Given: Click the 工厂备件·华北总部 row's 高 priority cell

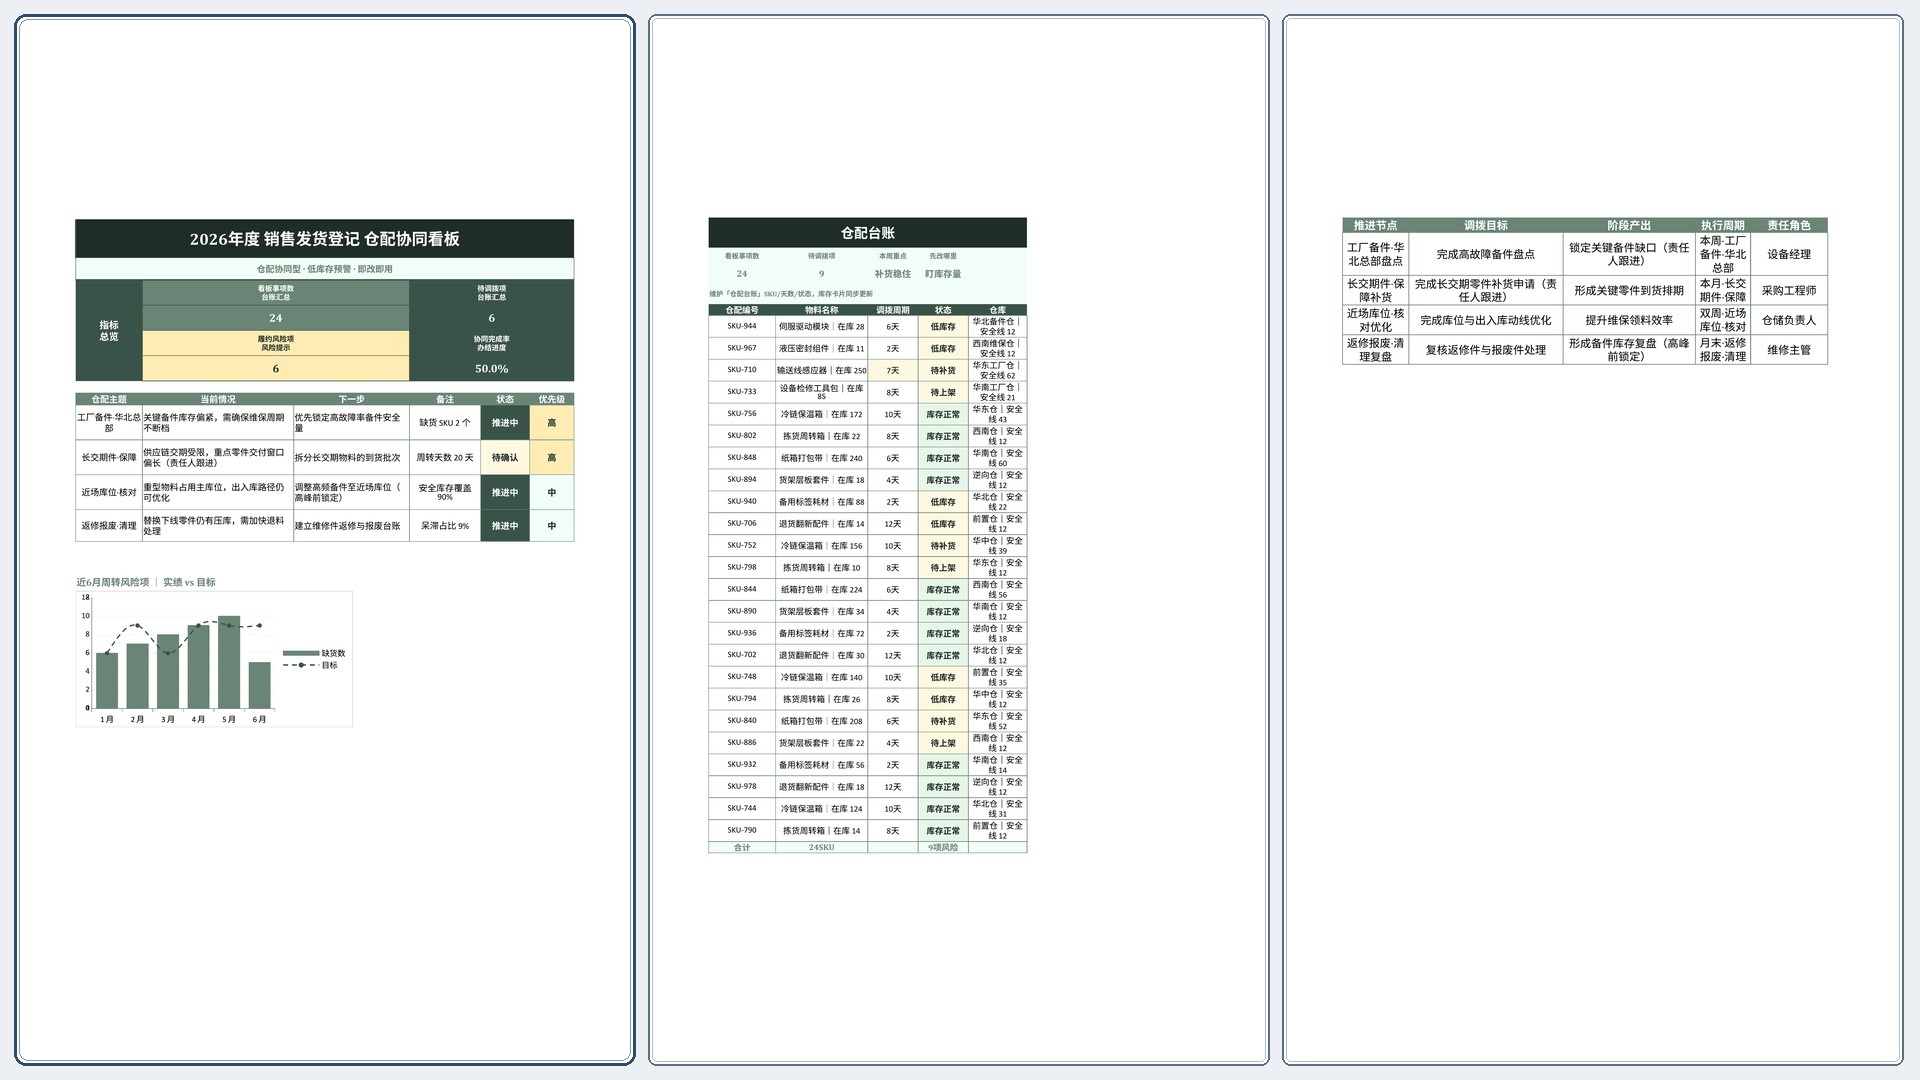Looking at the screenshot, I should coord(552,423).
